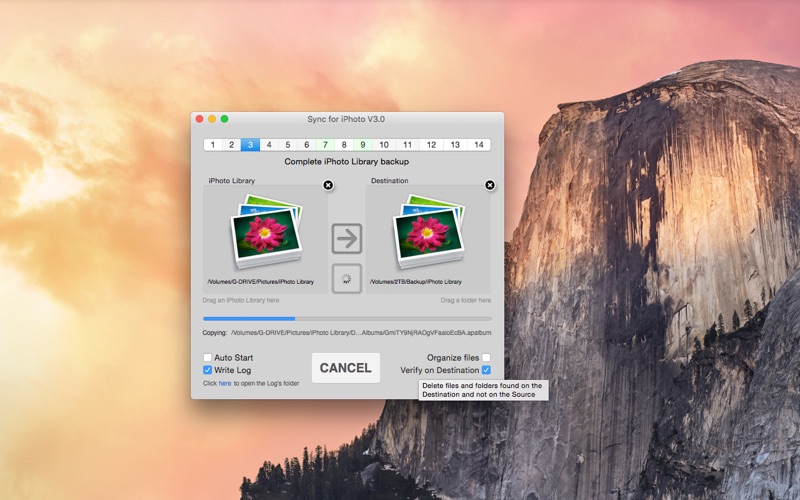
Task: Click 'Drag an iPhoto Library here' hint
Action: tap(241, 301)
